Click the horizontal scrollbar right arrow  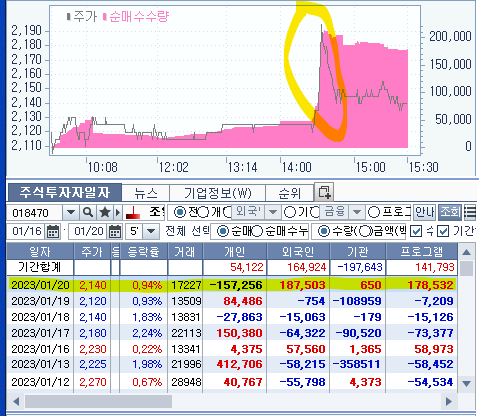click(x=449, y=401)
